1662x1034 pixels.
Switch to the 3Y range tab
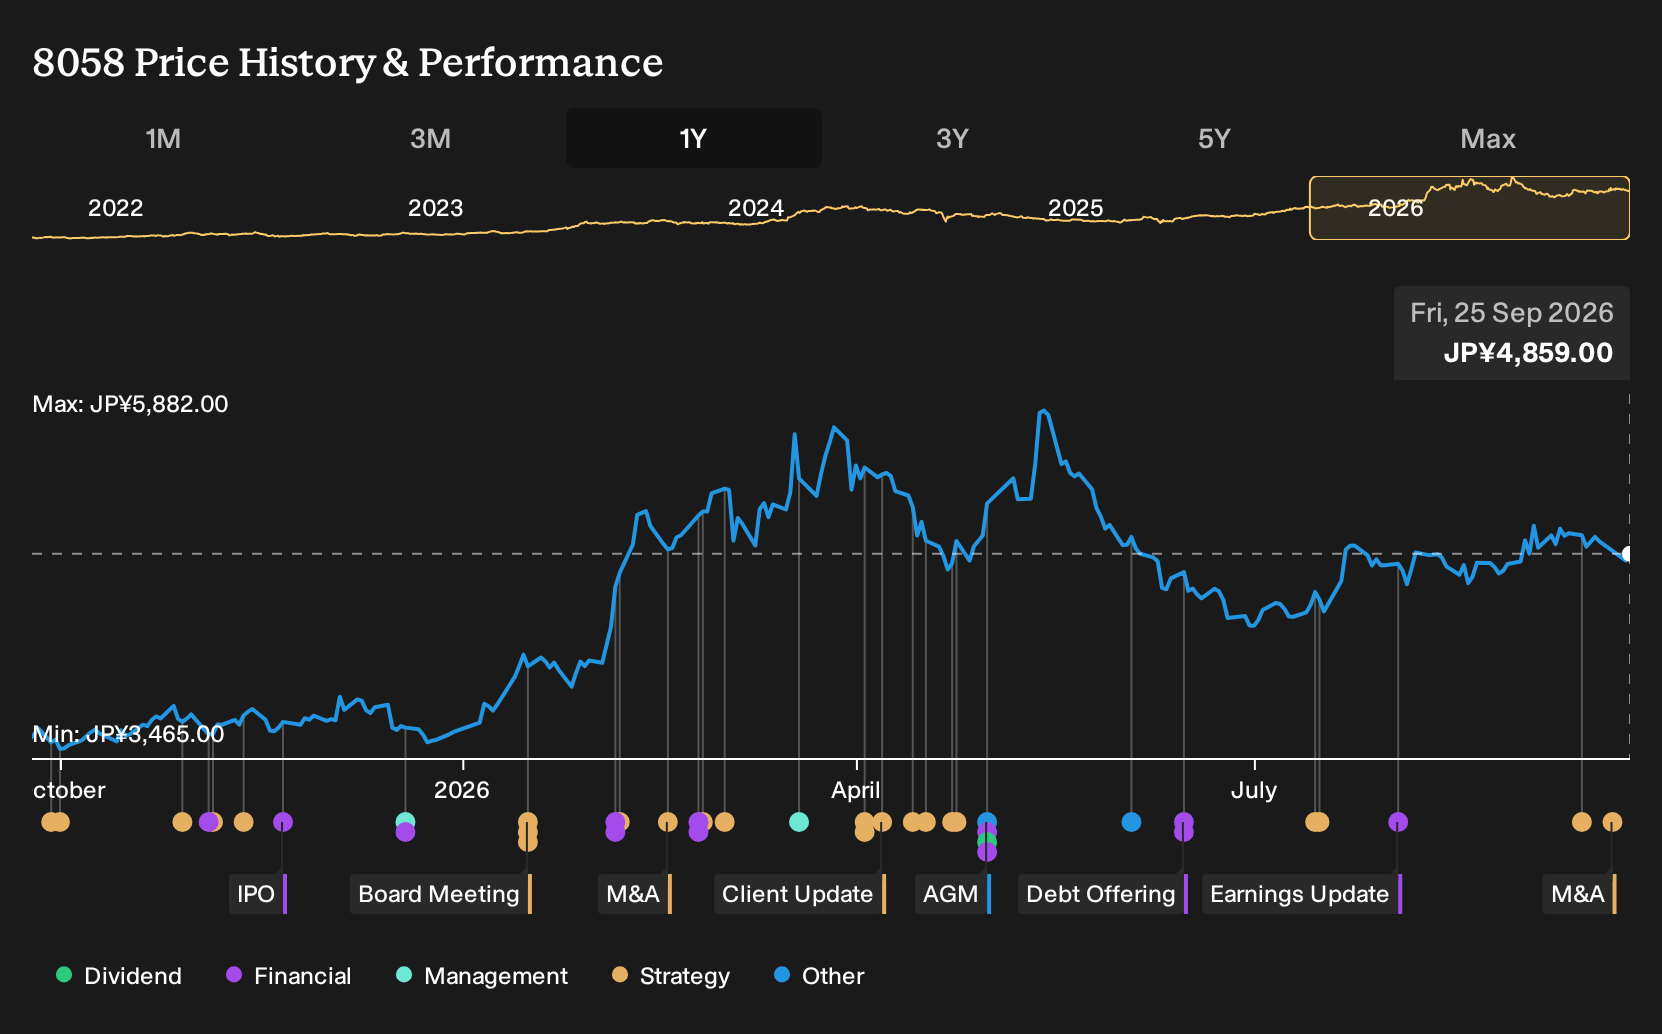(952, 138)
